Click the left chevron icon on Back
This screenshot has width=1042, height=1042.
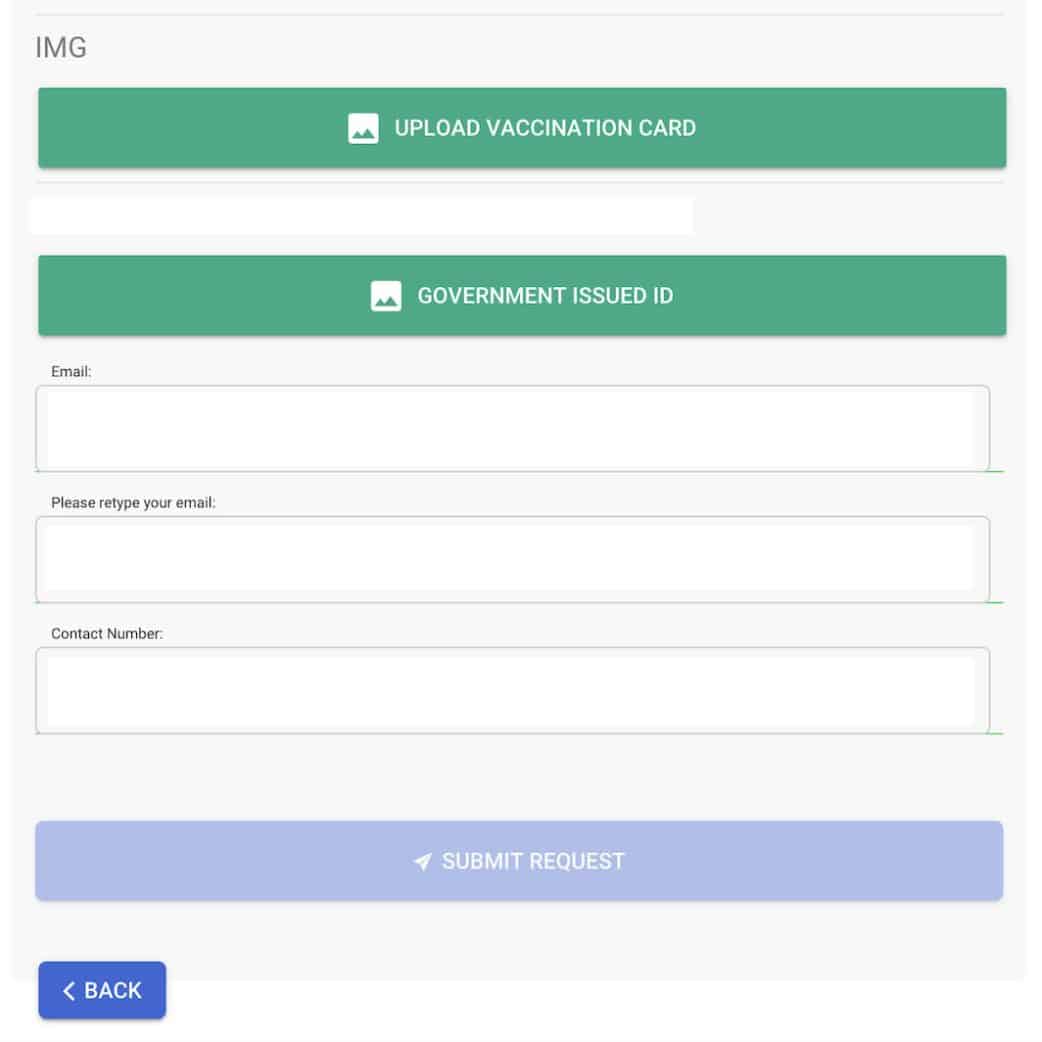point(69,991)
